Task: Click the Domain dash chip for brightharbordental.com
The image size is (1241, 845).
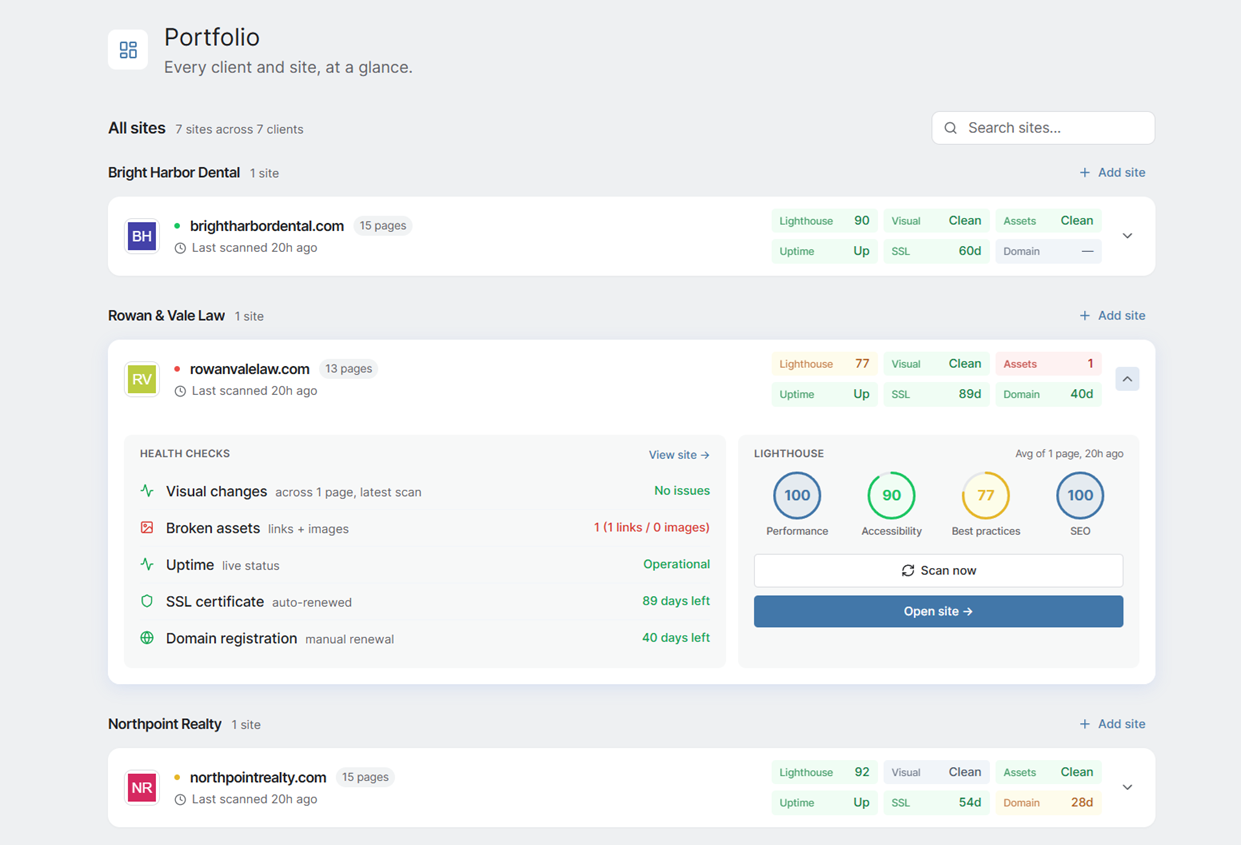Action: coord(1048,251)
